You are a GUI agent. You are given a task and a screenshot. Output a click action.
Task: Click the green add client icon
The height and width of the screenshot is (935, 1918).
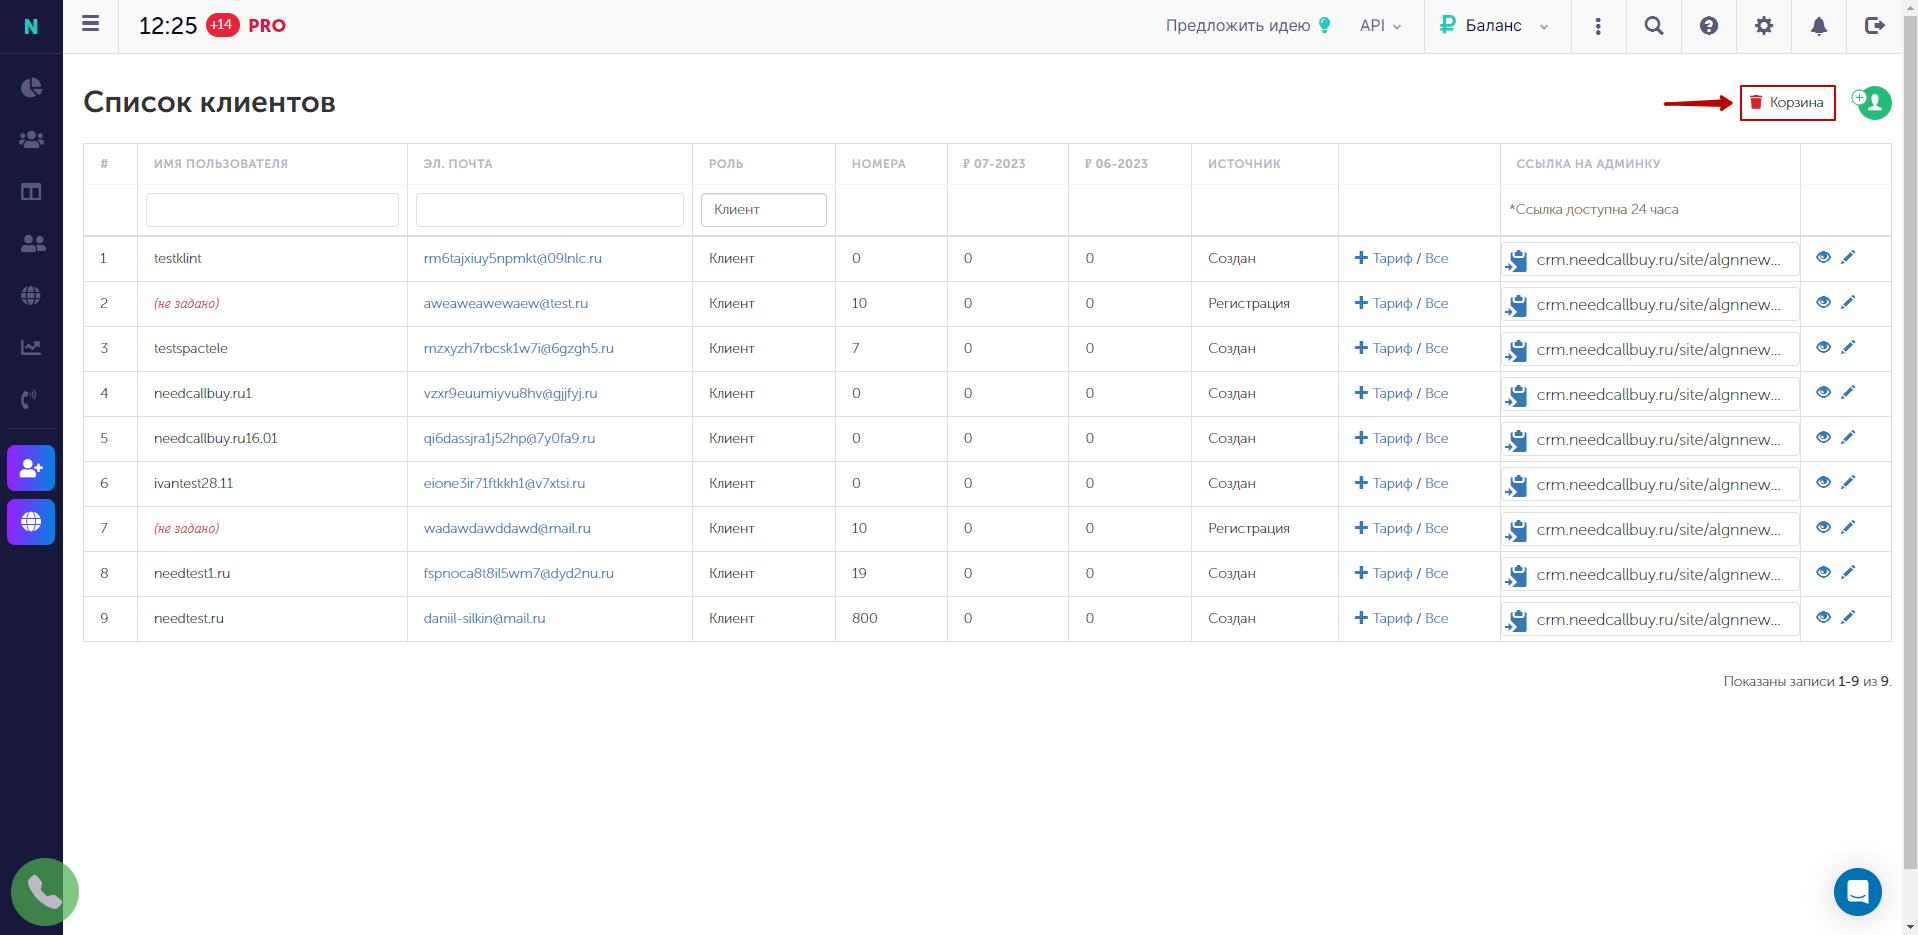pyautogui.click(x=1872, y=102)
